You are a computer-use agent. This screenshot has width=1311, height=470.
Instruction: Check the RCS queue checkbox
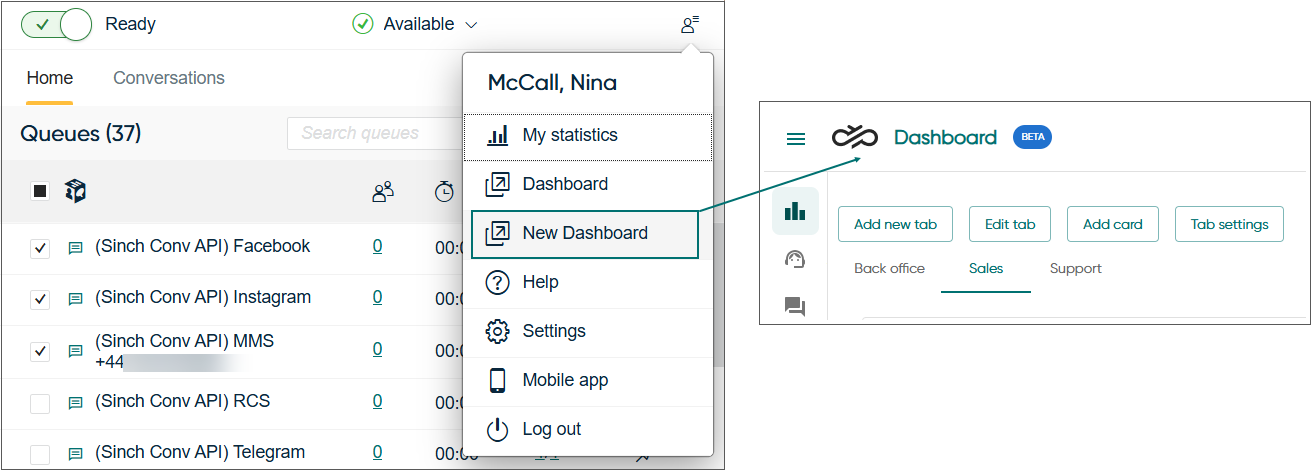[40, 404]
